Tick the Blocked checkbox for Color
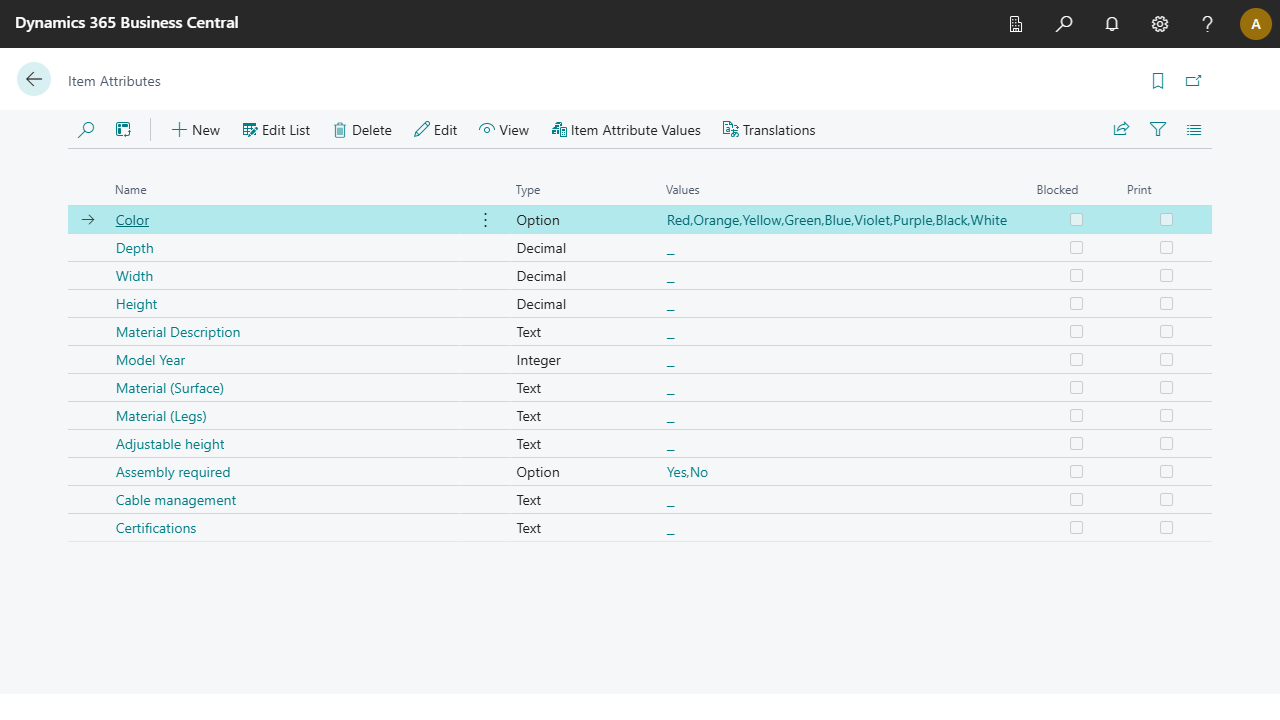The image size is (1280, 720). coord(1076,220)
